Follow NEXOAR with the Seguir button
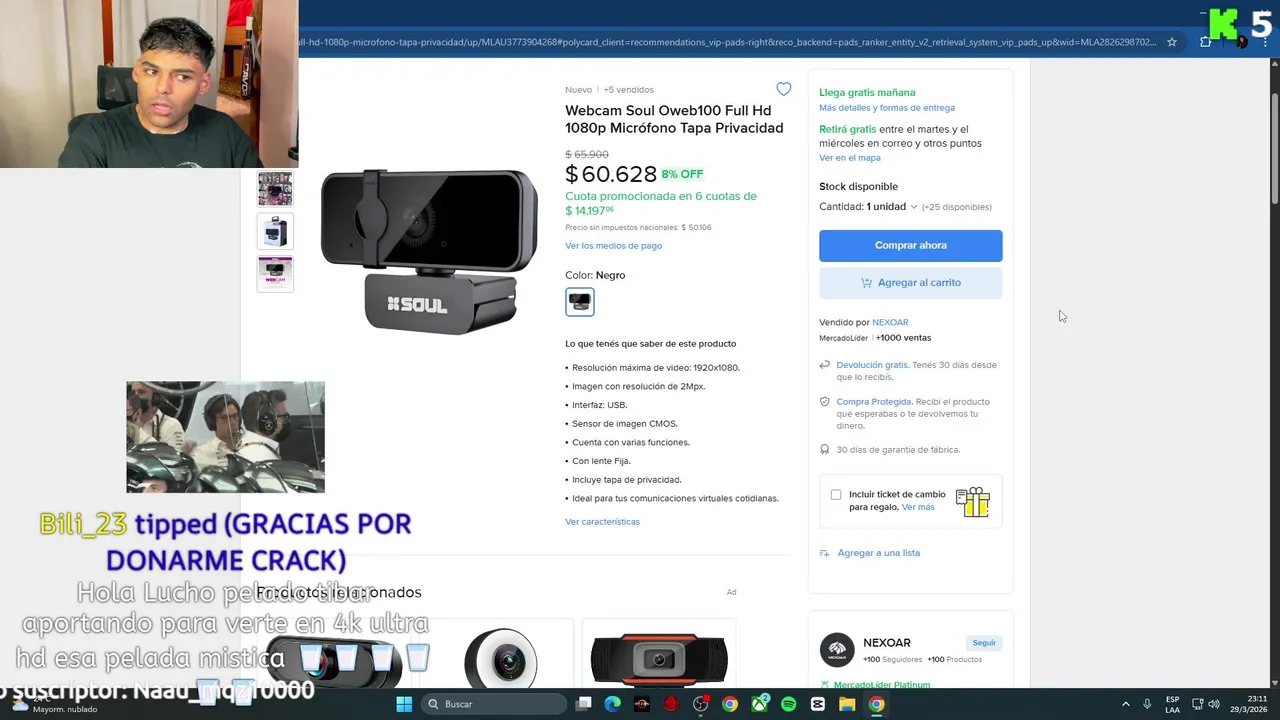This screenshot has width=1280, height=720. pyautogui.click(x=984, y=643)
